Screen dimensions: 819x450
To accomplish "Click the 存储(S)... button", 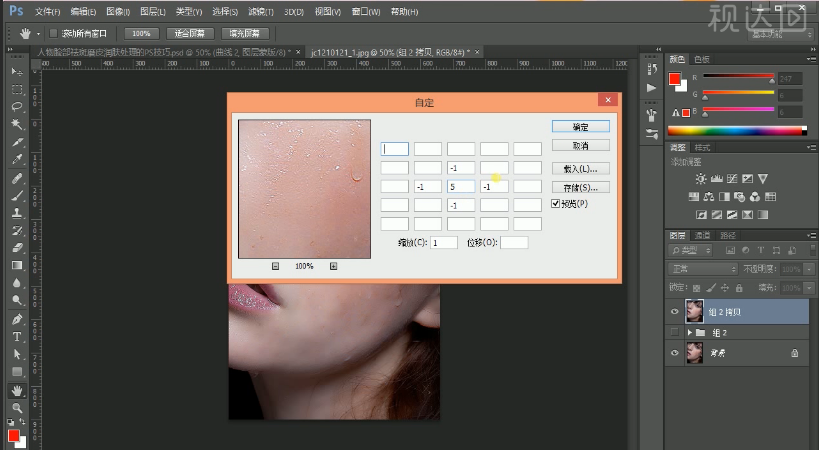I will (x=580, y=187).
